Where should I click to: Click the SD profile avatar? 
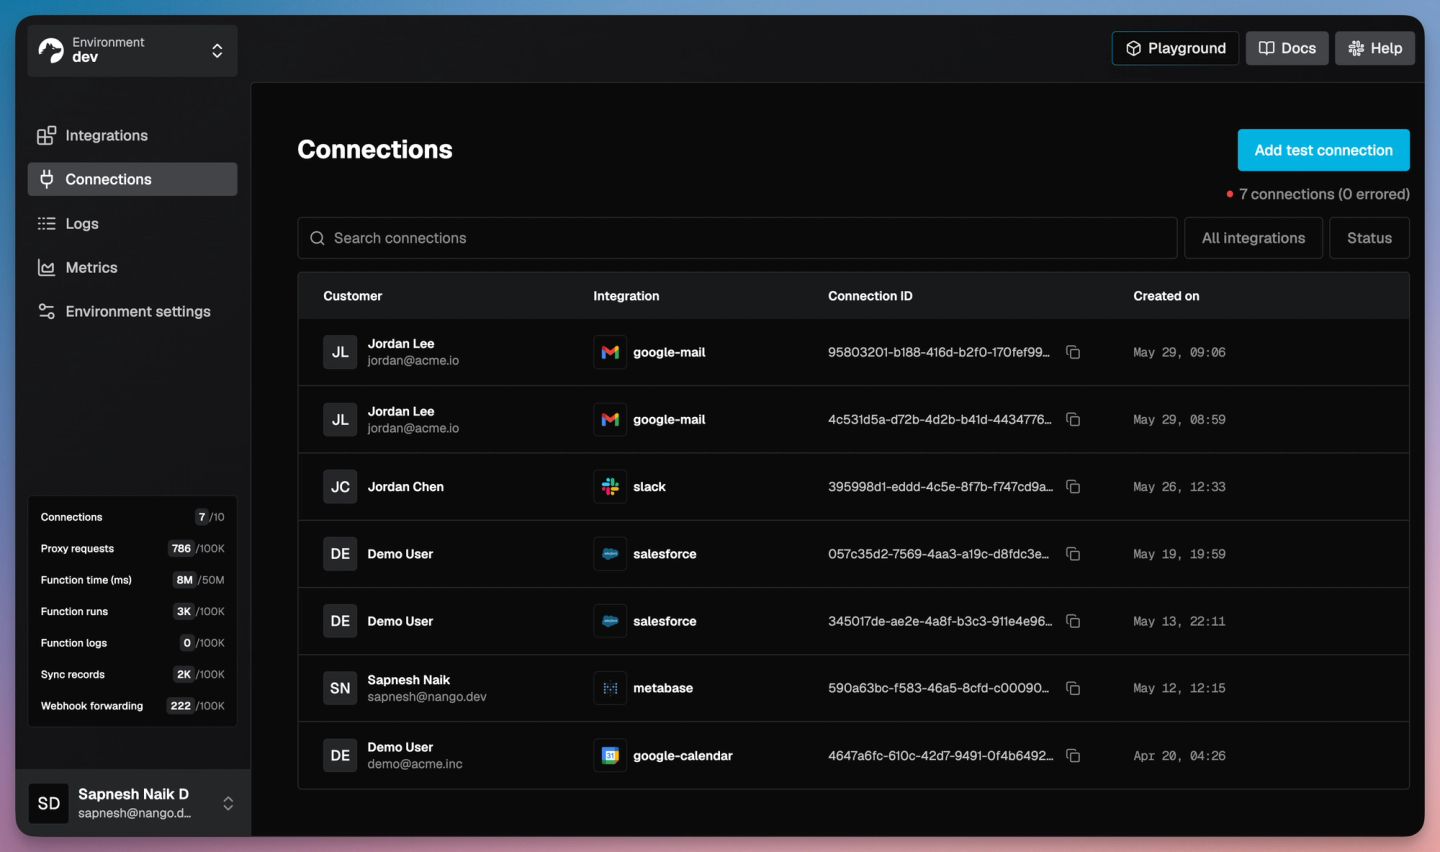pyautogui.click(x=49, y=803)
